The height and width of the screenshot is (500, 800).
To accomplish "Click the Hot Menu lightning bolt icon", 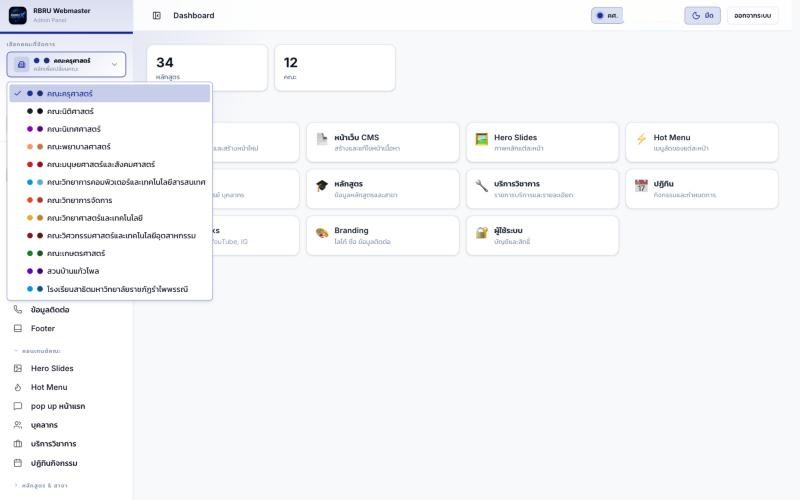I will click(x=641, y=139).
